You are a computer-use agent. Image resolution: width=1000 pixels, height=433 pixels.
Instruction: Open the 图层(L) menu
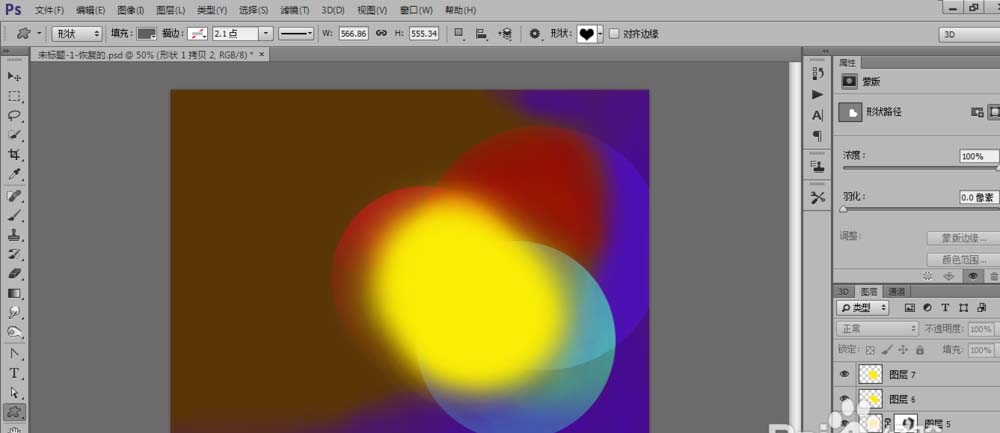pos(170,9)
